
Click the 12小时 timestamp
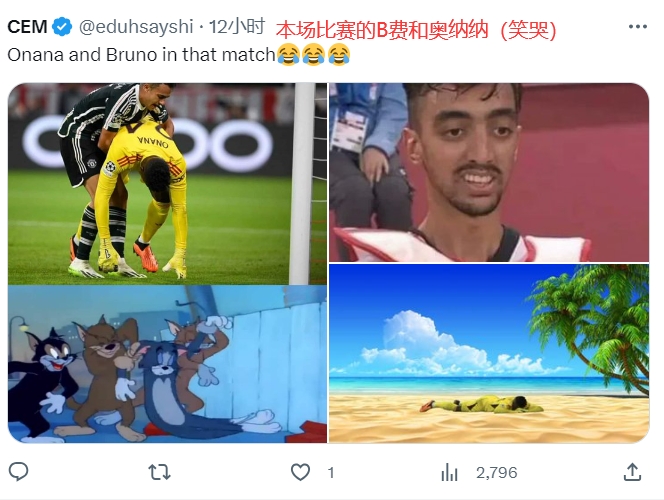pos(237,27)
